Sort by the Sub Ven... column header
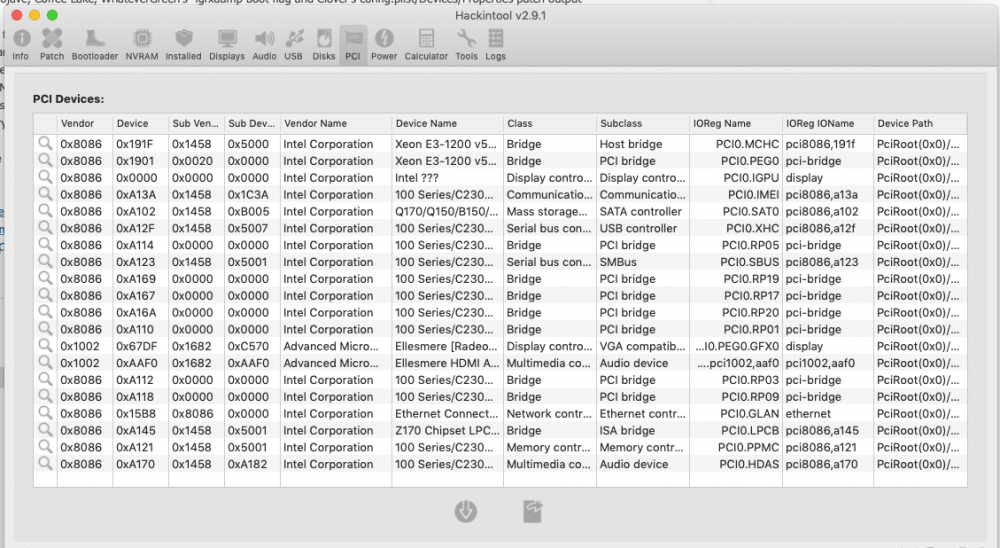 [x=196, y=123]
